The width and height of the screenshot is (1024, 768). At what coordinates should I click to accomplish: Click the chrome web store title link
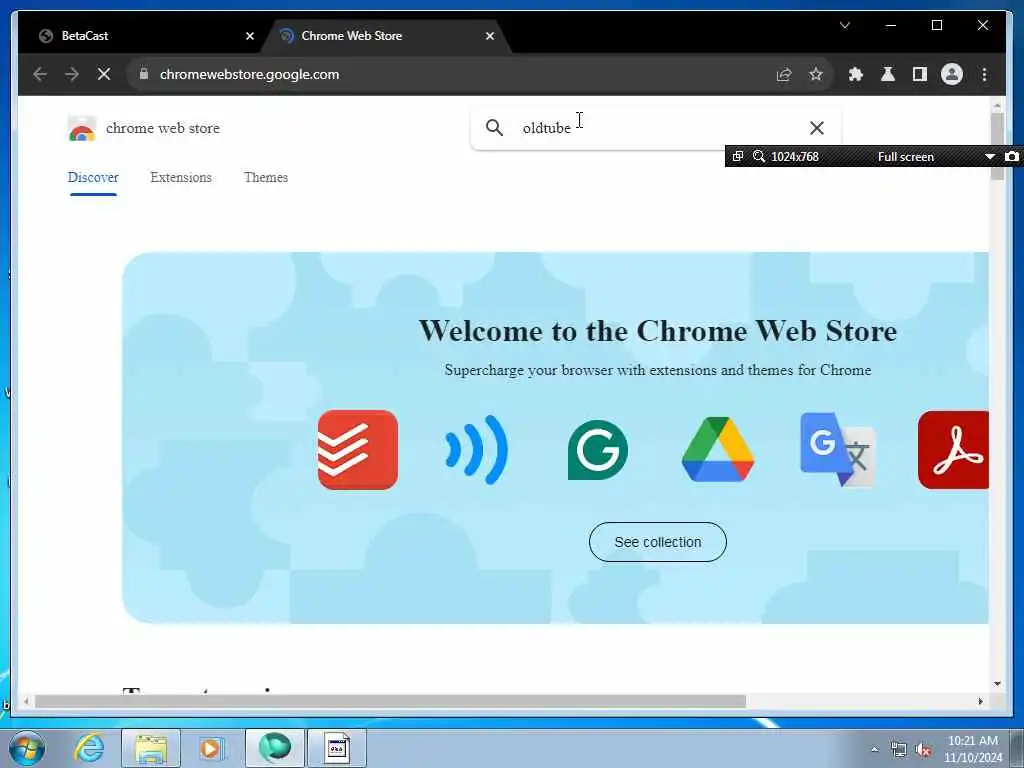point(163,128)
